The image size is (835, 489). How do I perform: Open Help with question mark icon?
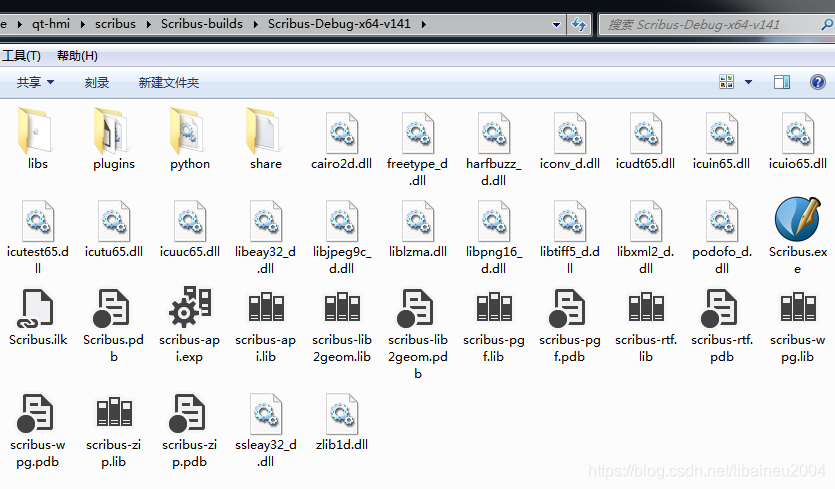pyautogui.click(x=817, y=82)
